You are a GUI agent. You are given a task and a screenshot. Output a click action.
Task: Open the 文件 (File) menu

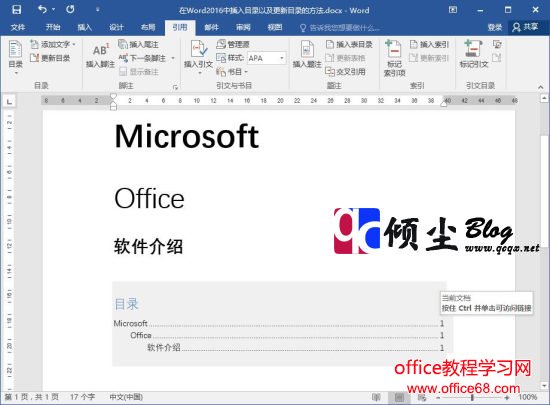(18, 27)
